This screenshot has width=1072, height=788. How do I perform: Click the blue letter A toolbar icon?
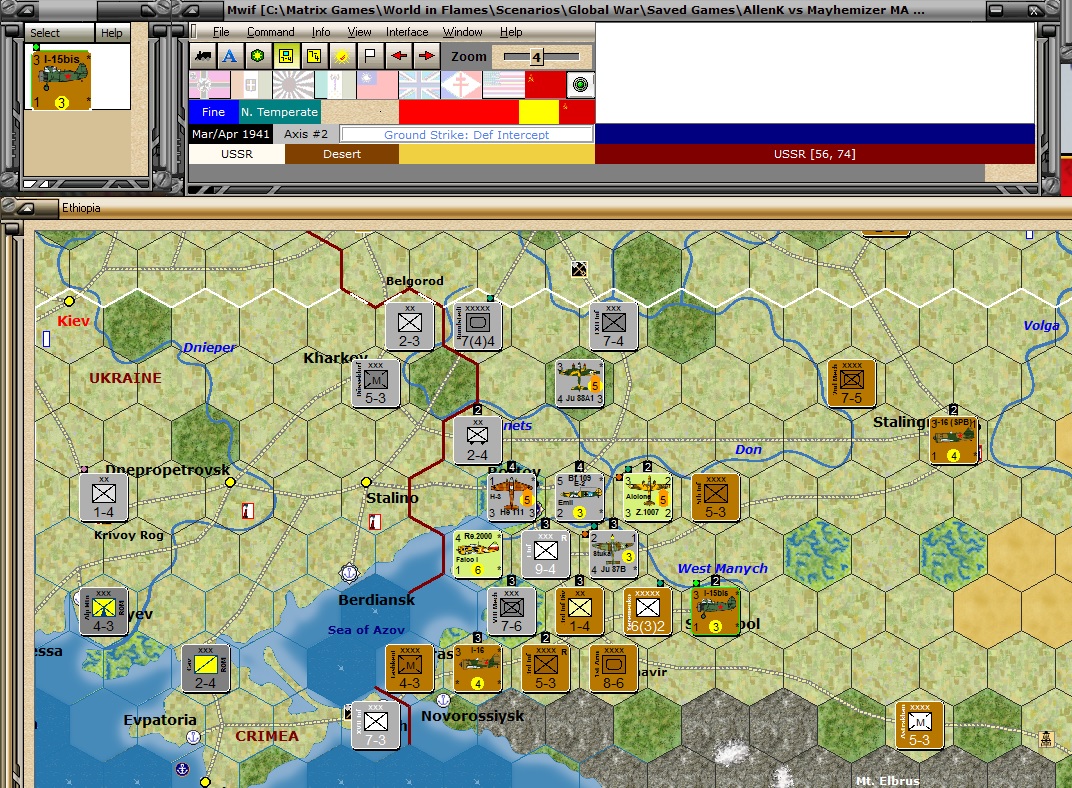pos(230,56)
